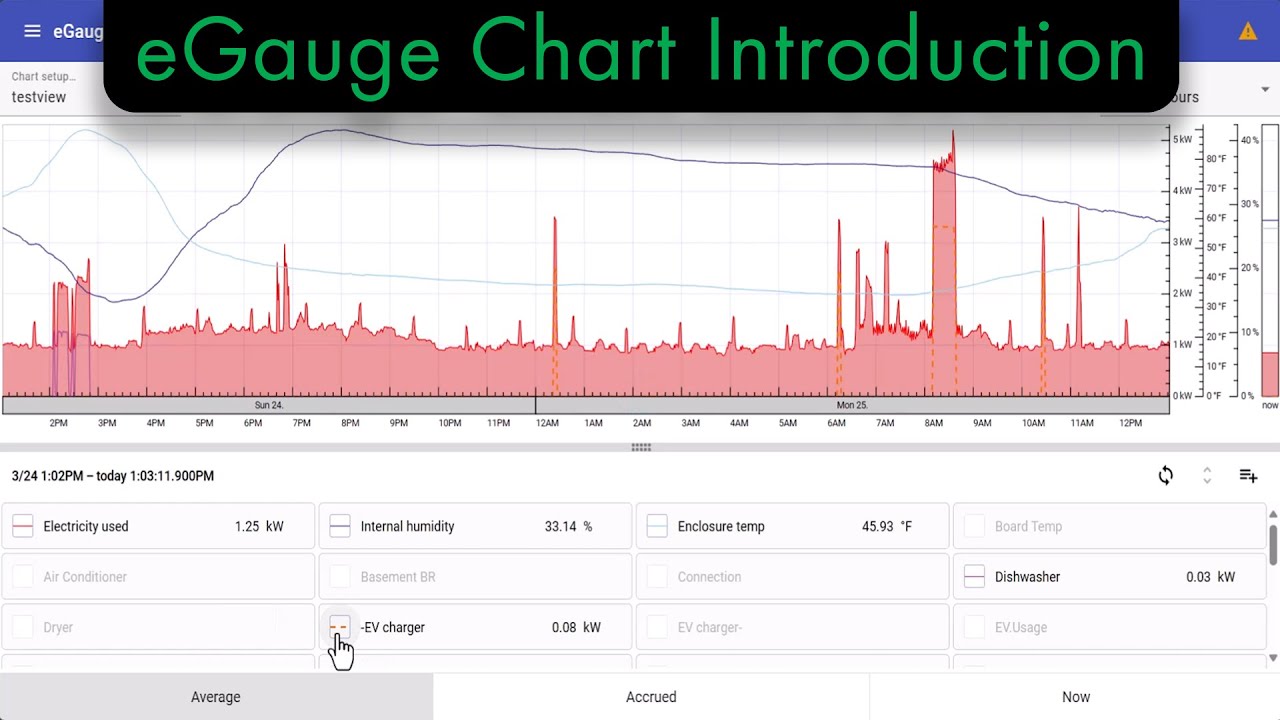Enable the Board Temp register checkbox

point(974,526)
